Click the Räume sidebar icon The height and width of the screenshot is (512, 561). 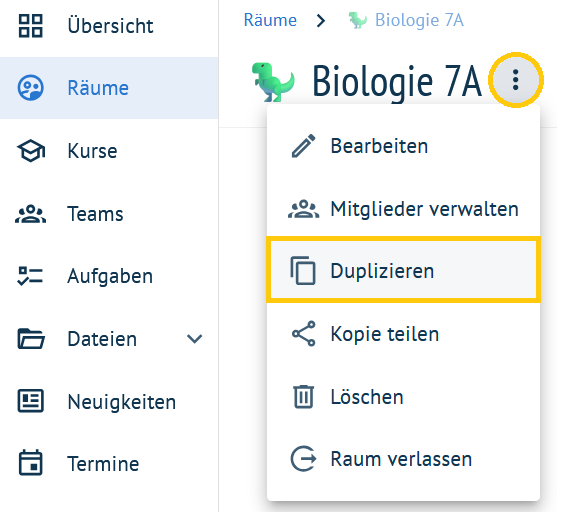(x=30, y=88)
